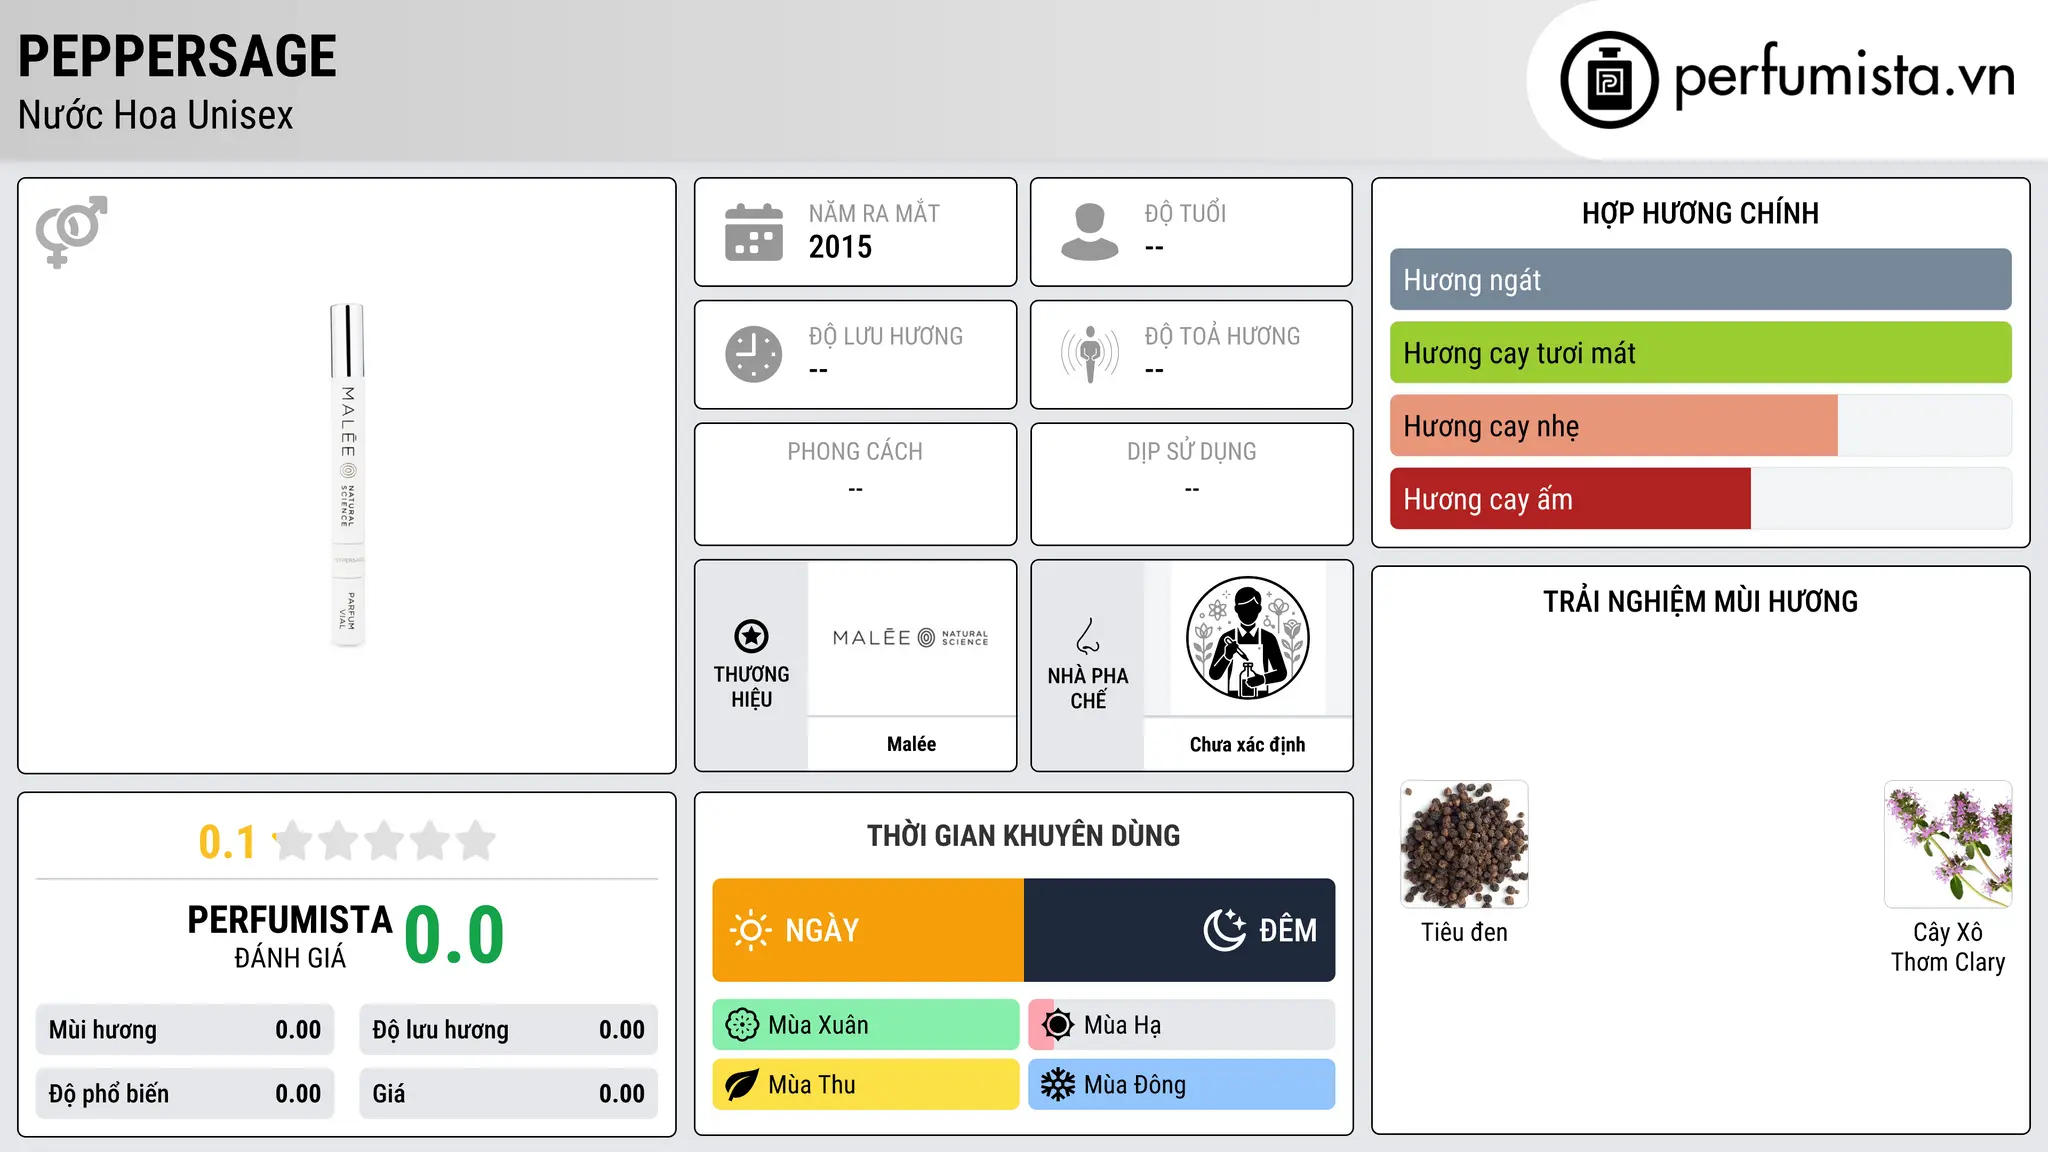Click the Dịp sử dụng card
2048x1152 pixels.
[x=1191, y=484]
